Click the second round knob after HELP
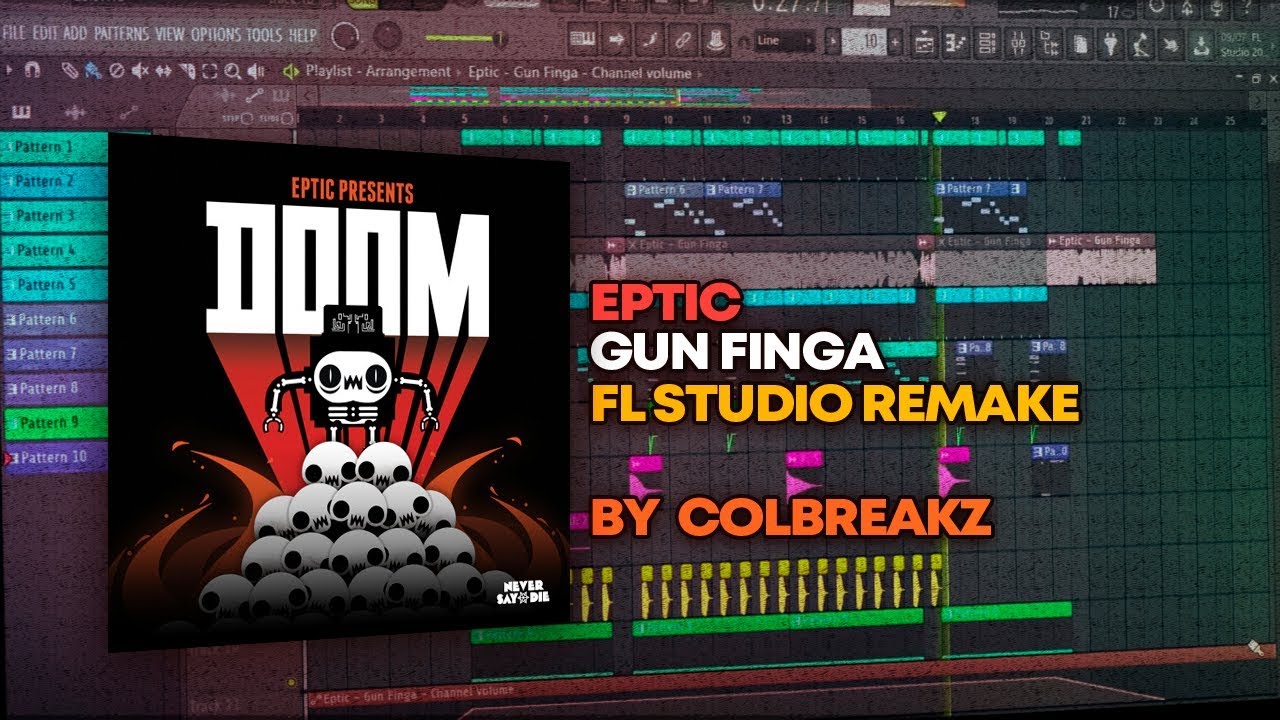This screenshot has width=1280, height=720. coord(387,35)
